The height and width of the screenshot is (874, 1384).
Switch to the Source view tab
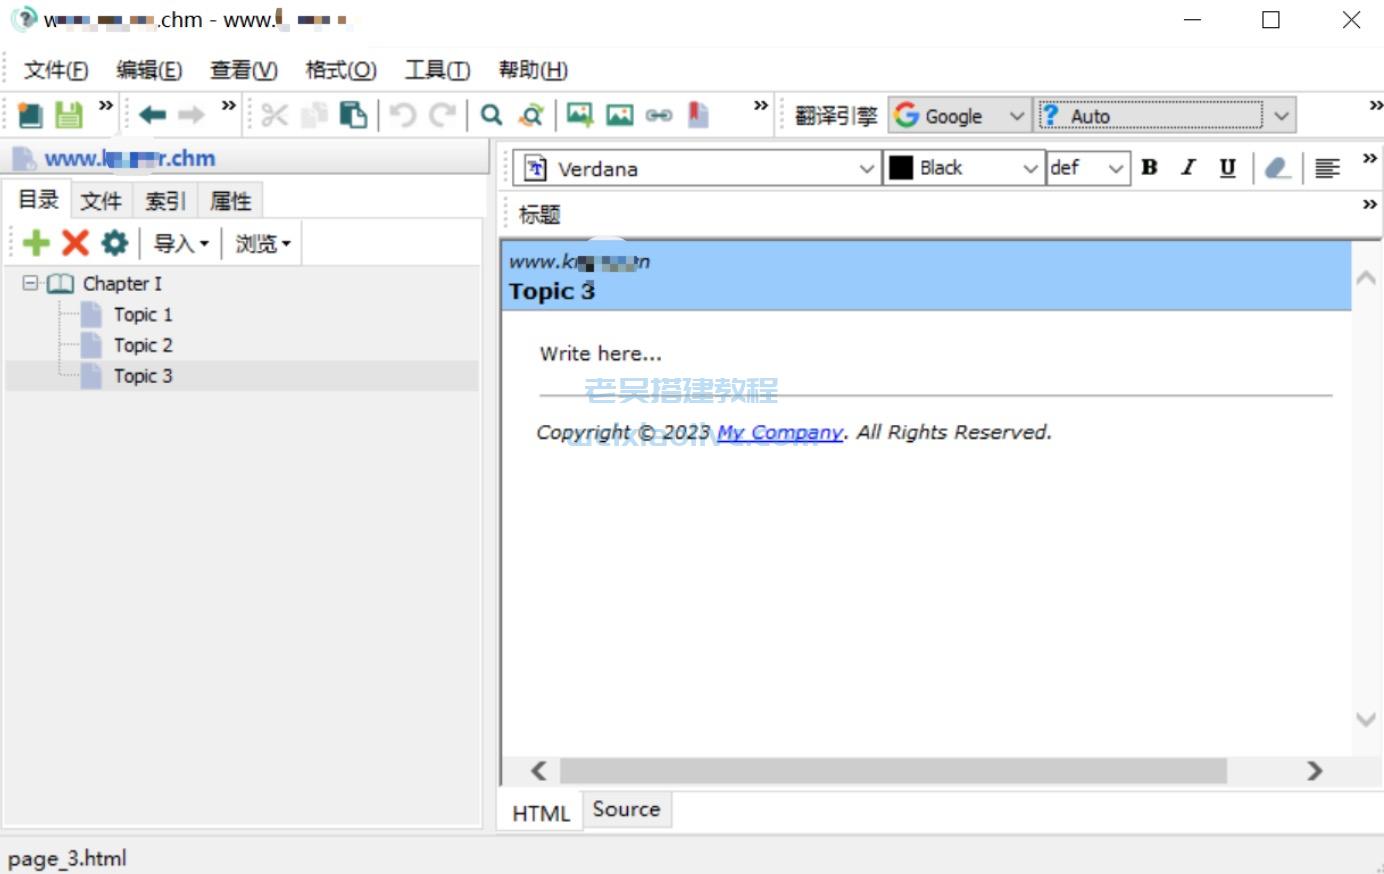pyautogui.click(x=626, y=809)
